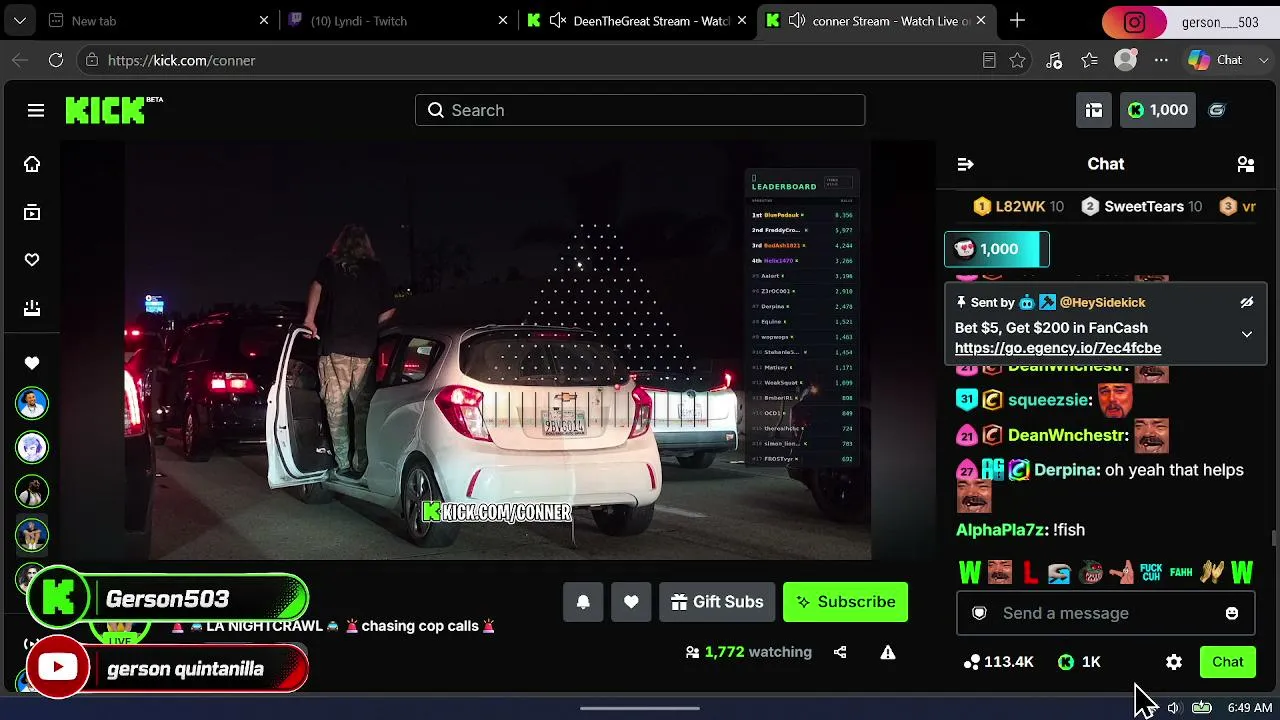Open the 1K Kicks button below chat
1280x720 pixels.
click(1079, 662)
